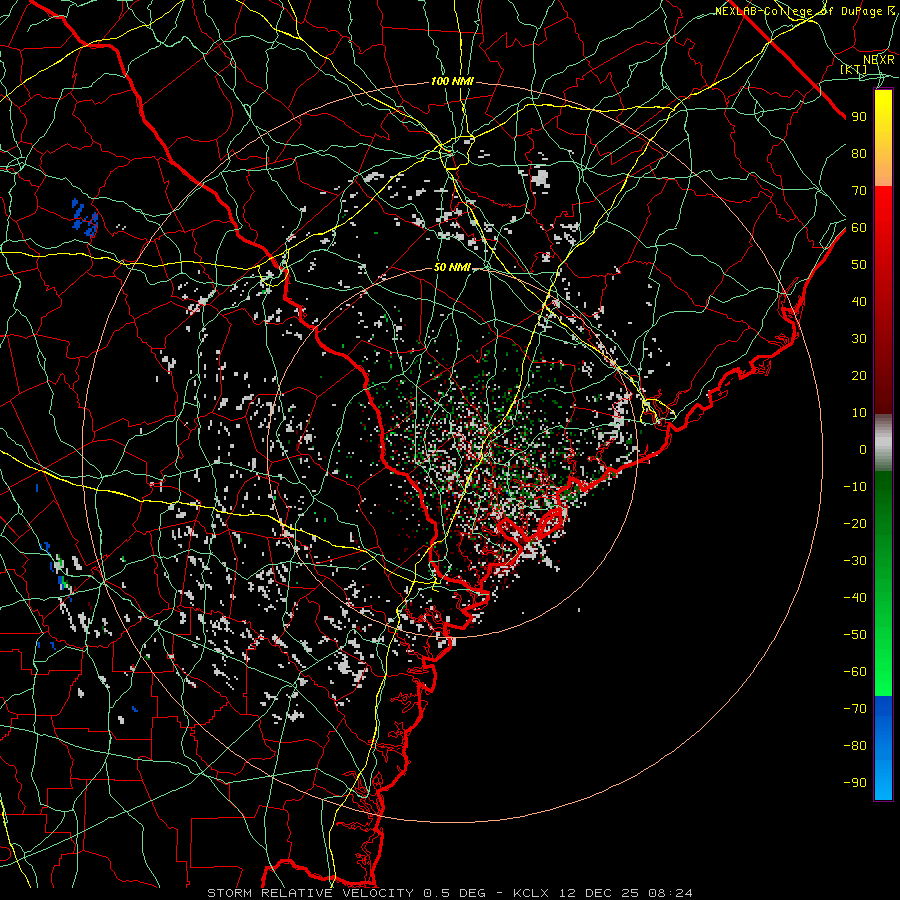Screen dimensions: 900x900
Task: Click the -20 value on the velocity scale
Action: (855, 524)
